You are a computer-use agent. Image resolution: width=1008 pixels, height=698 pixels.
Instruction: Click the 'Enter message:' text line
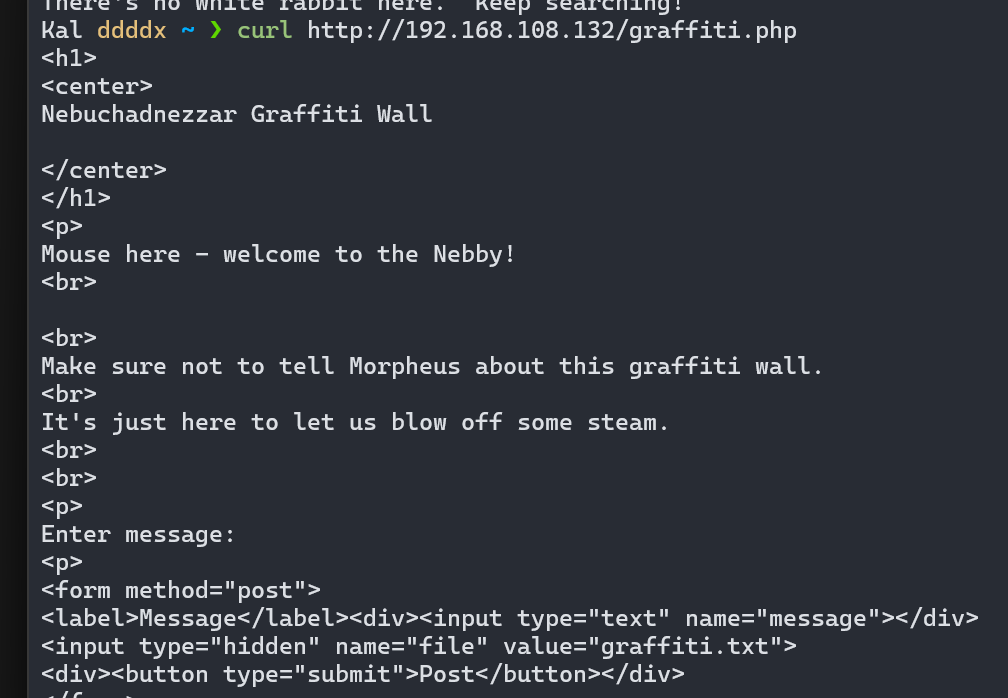click(x=138, y=534)
